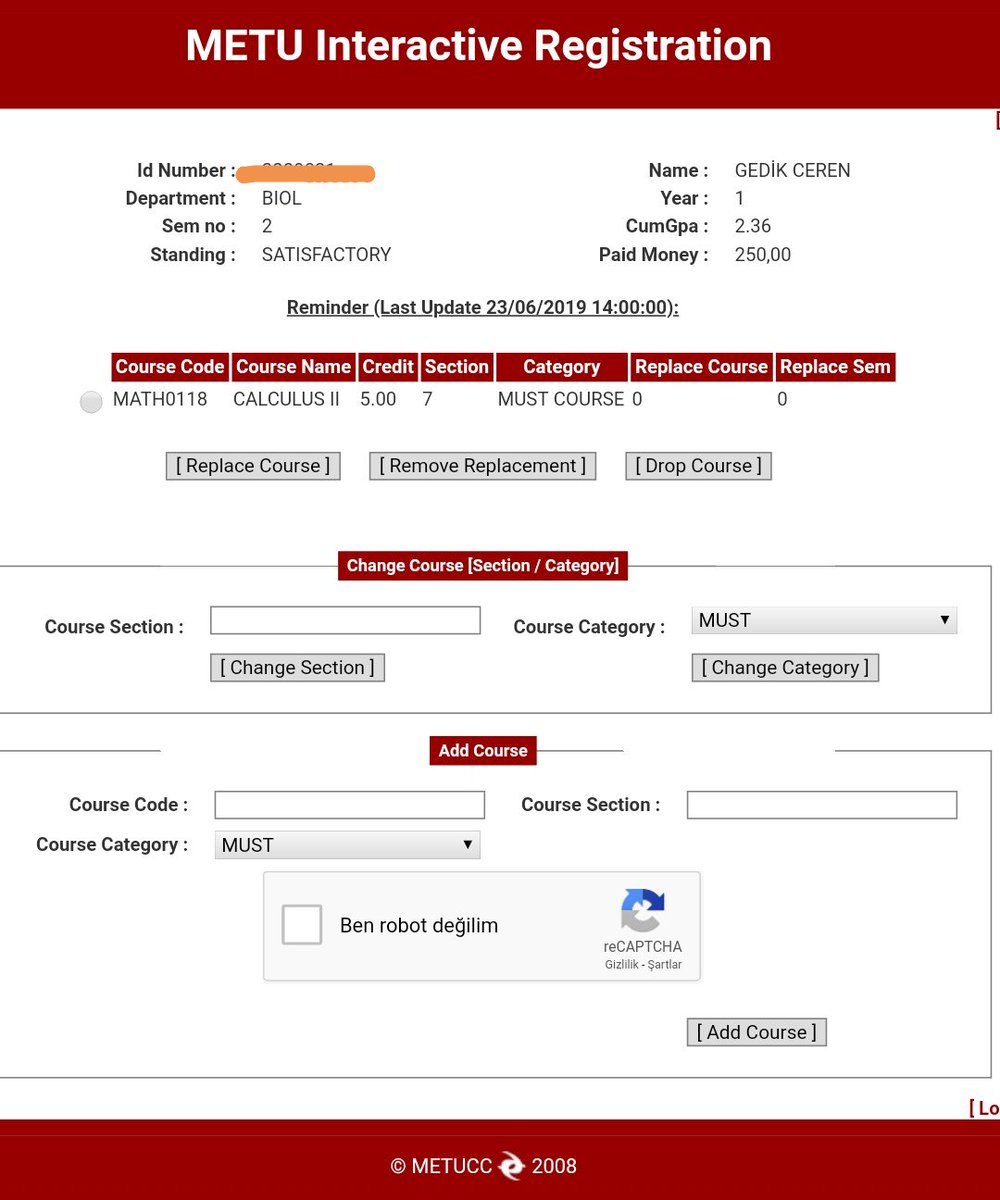This screenshot has width=1000, height=1200.
Task: Click the reCAPTCHA logo icon
Action: point(642,911)
